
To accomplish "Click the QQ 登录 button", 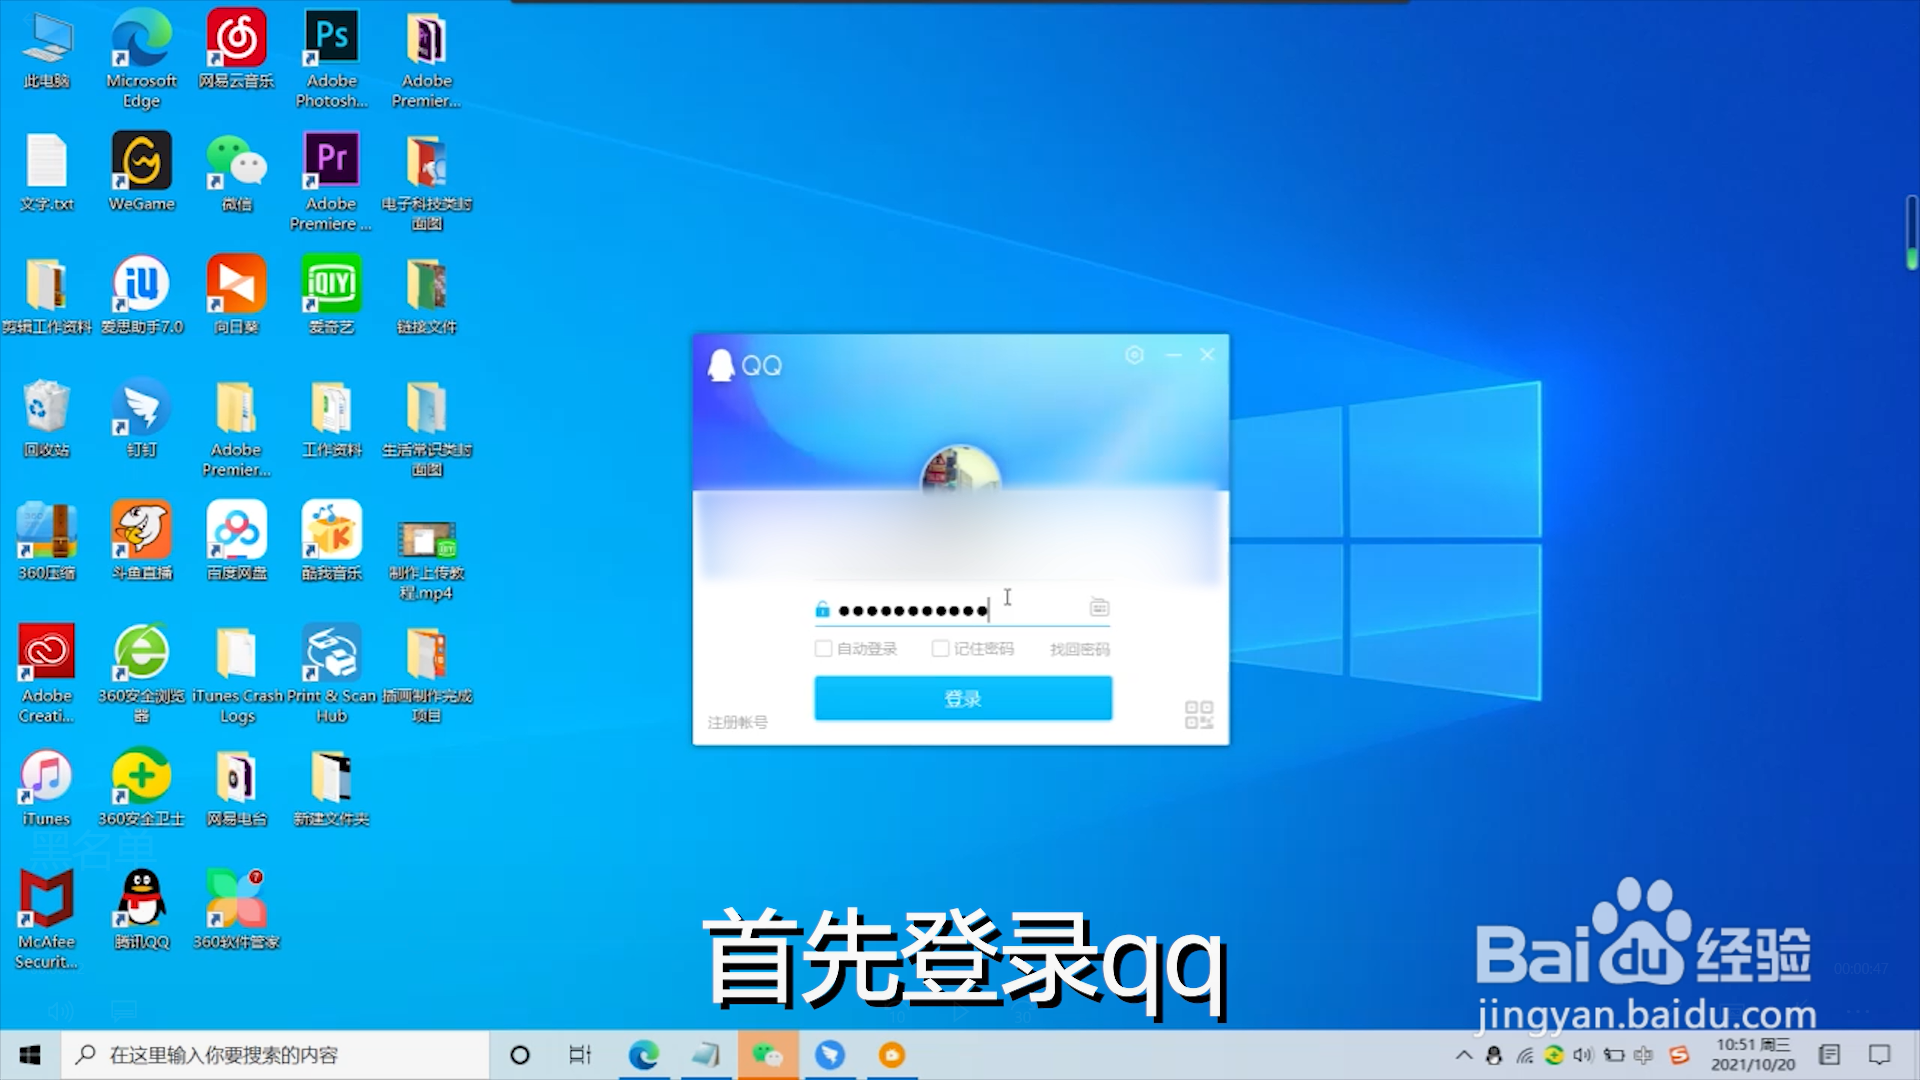I will coord(963,698).
